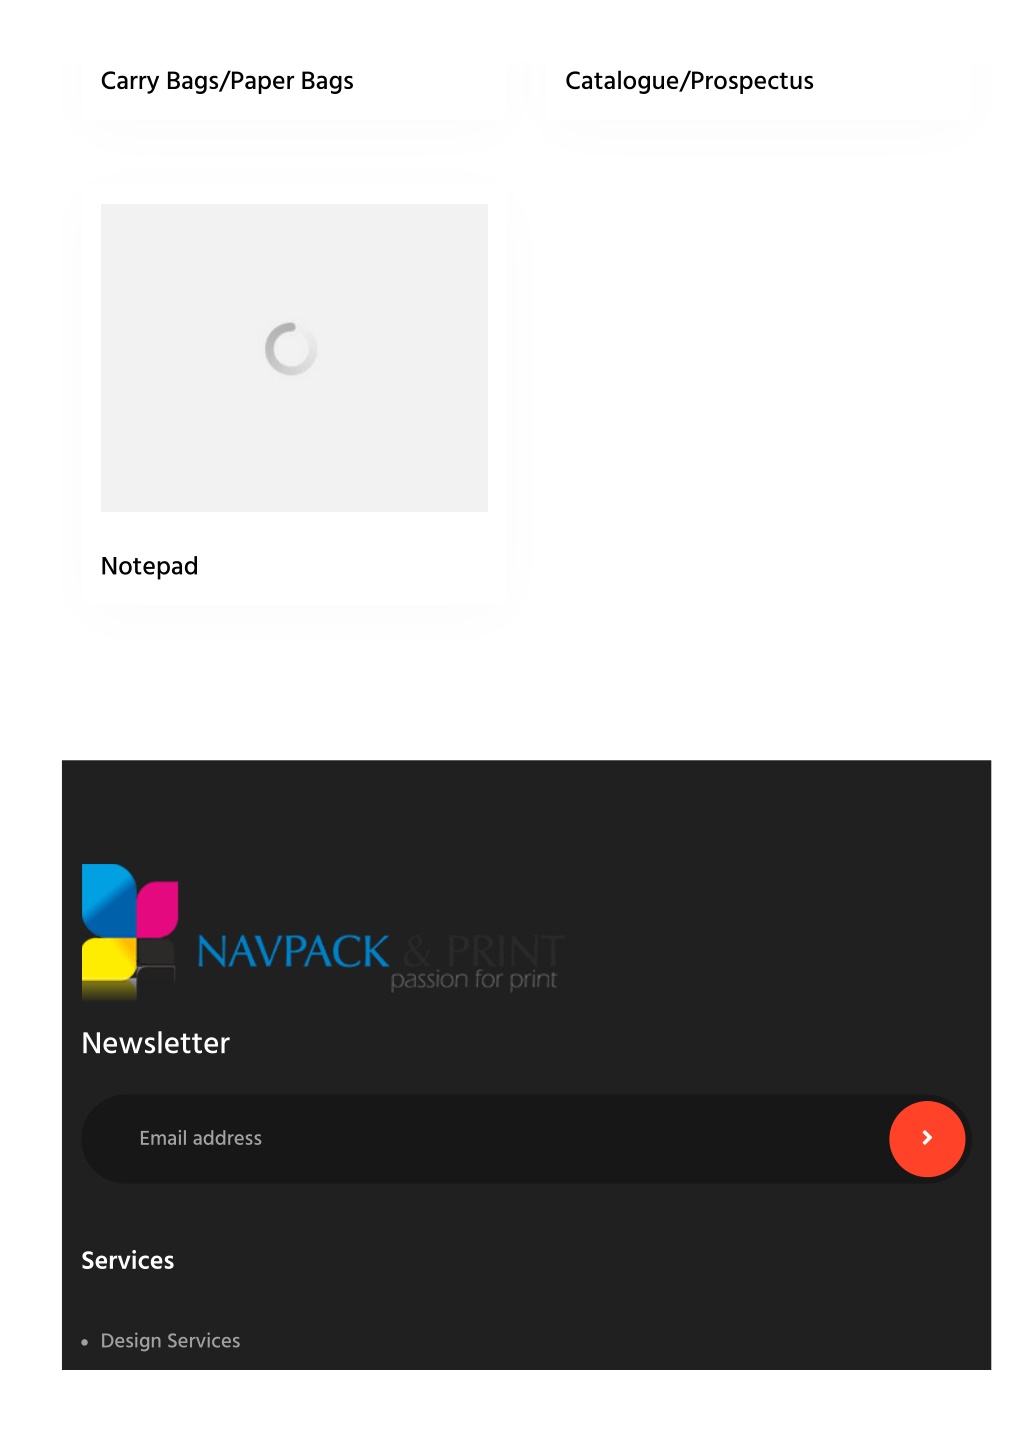The height and width of the screenshot is (1449, 1024).
Task: Click the bullet beside Design Services
Action: coord(85,1342)
